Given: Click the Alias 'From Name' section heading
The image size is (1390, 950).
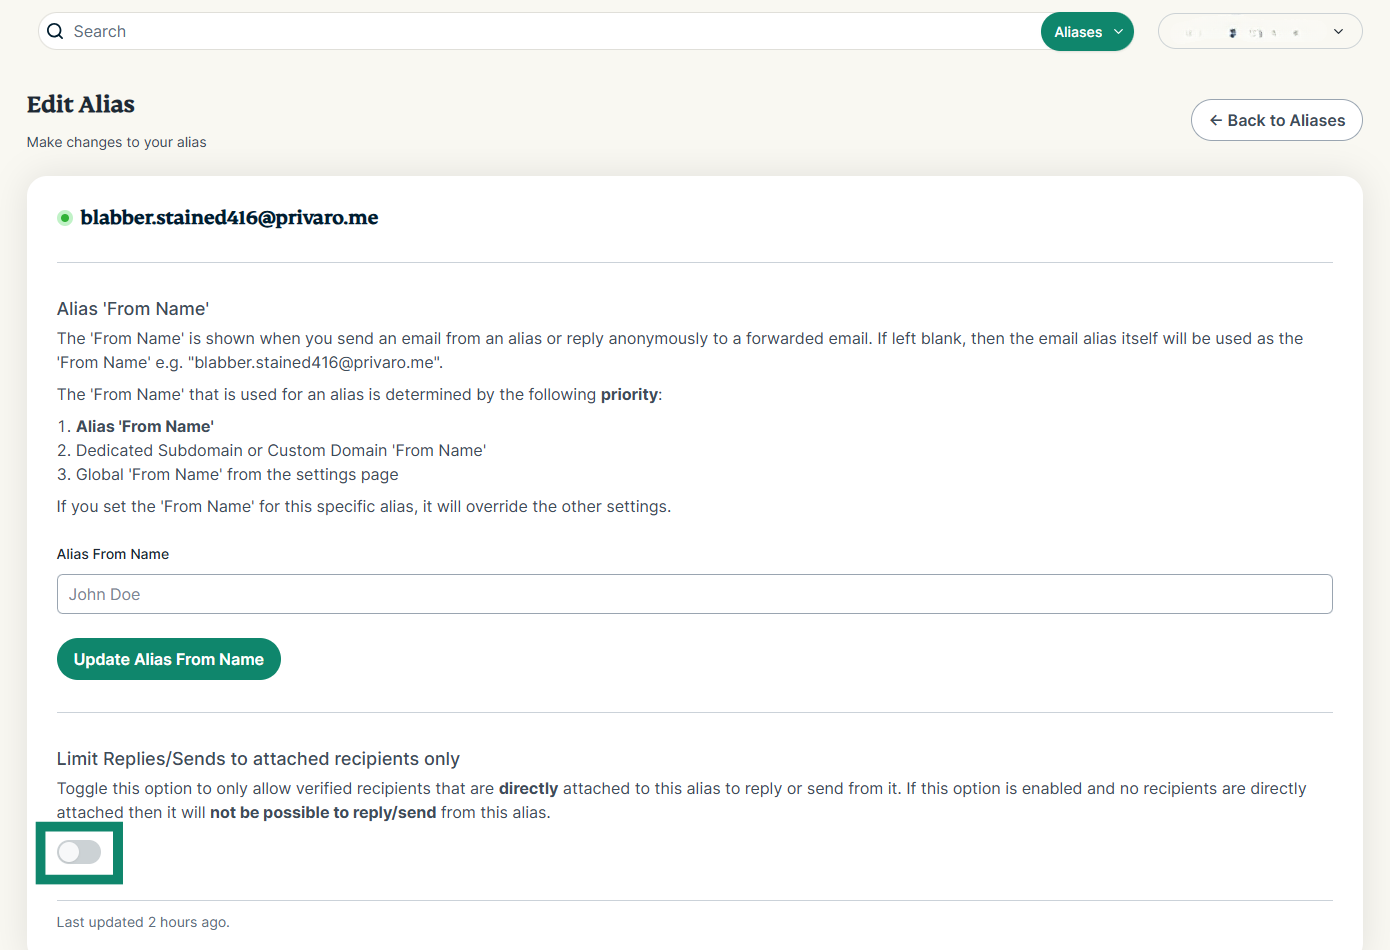Looking at the screenshot, I should pyautogui.click(x=133, y=309).
